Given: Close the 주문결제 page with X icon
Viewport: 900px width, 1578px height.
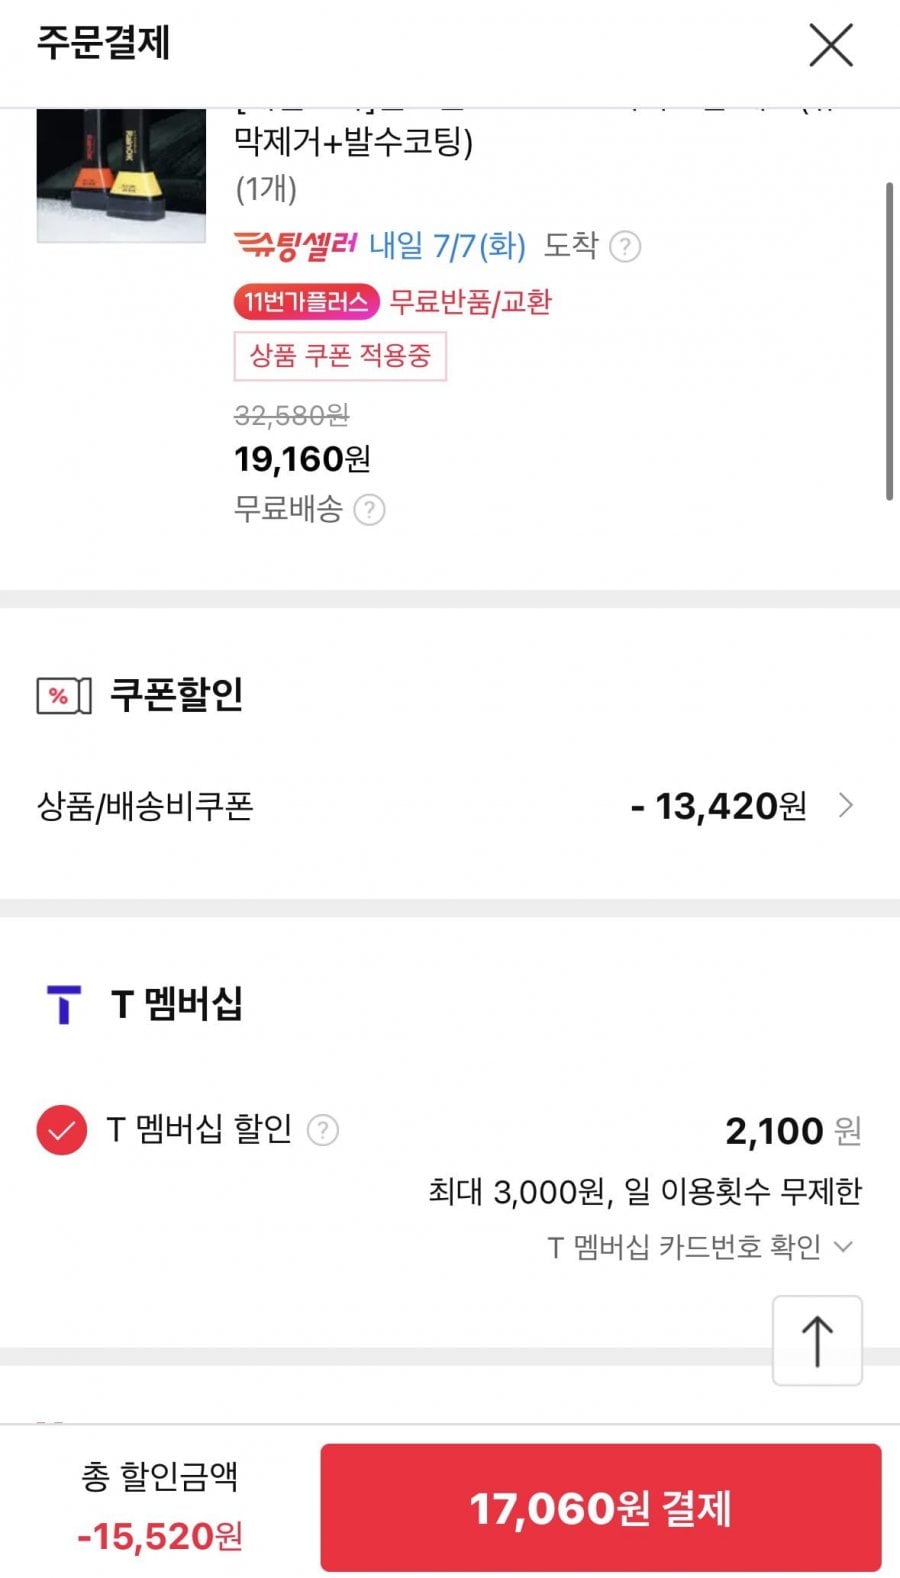Looking at the screenshot, I should (x=831, y=45).
